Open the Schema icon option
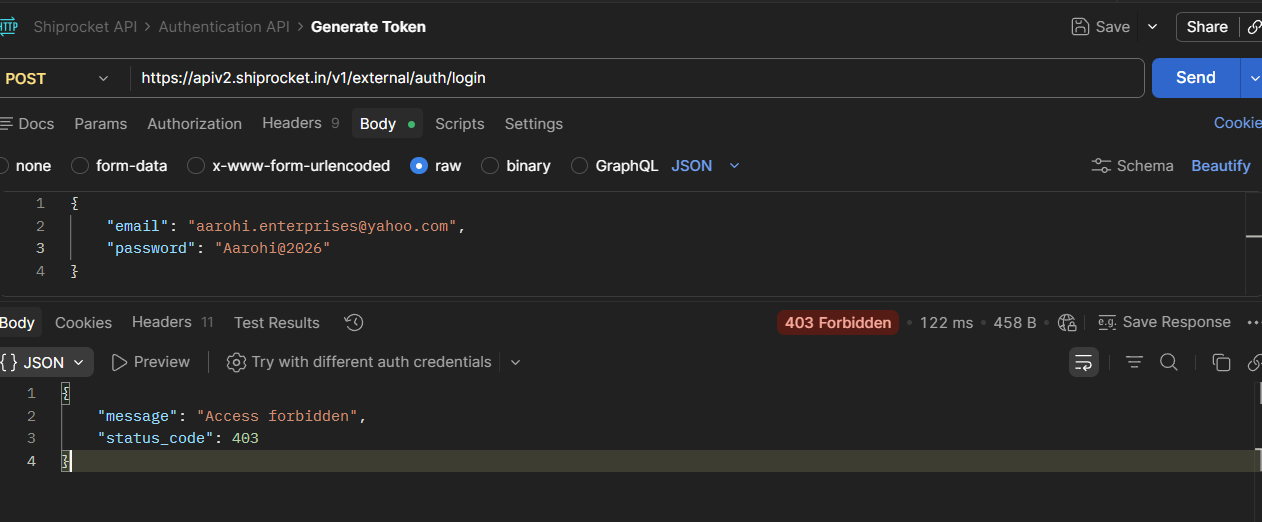Image resolution: width=1262 pixels, height=522 pixels. (1133, 166)
